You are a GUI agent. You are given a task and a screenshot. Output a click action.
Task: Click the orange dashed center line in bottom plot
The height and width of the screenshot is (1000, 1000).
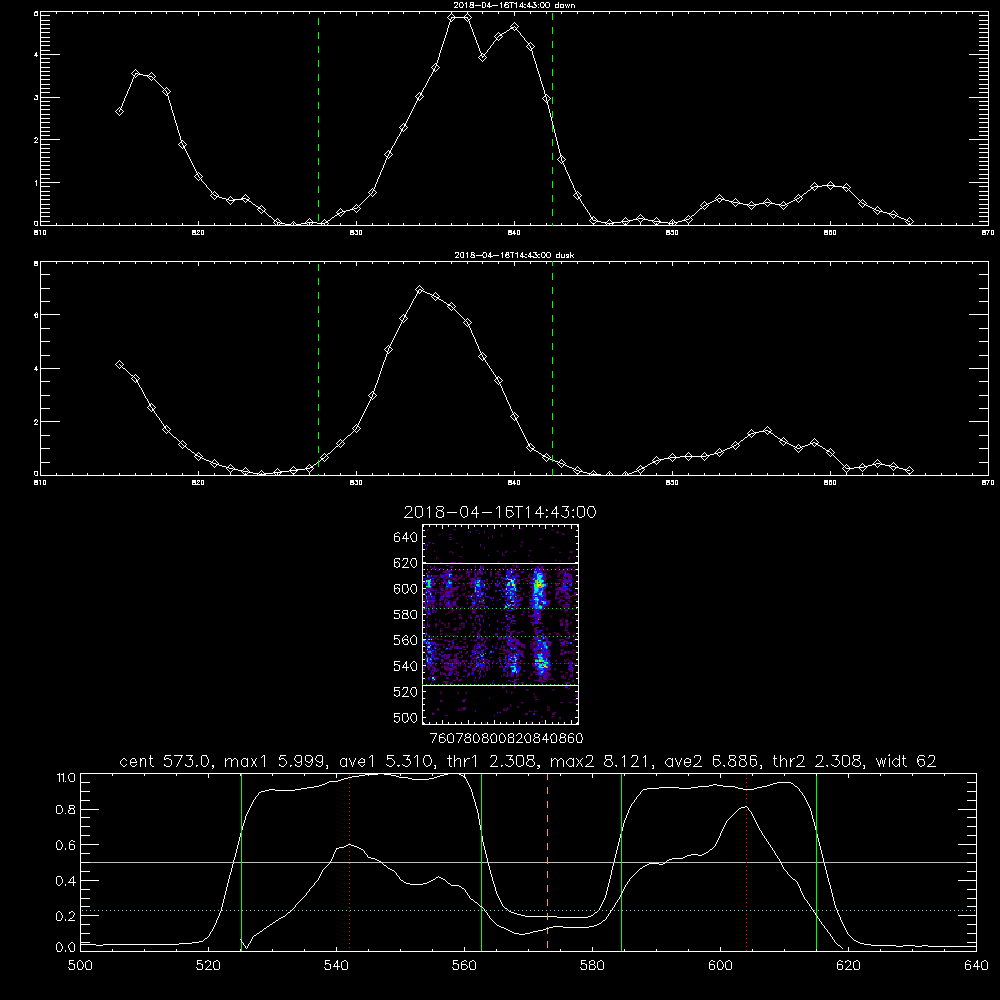coord(547,862)
